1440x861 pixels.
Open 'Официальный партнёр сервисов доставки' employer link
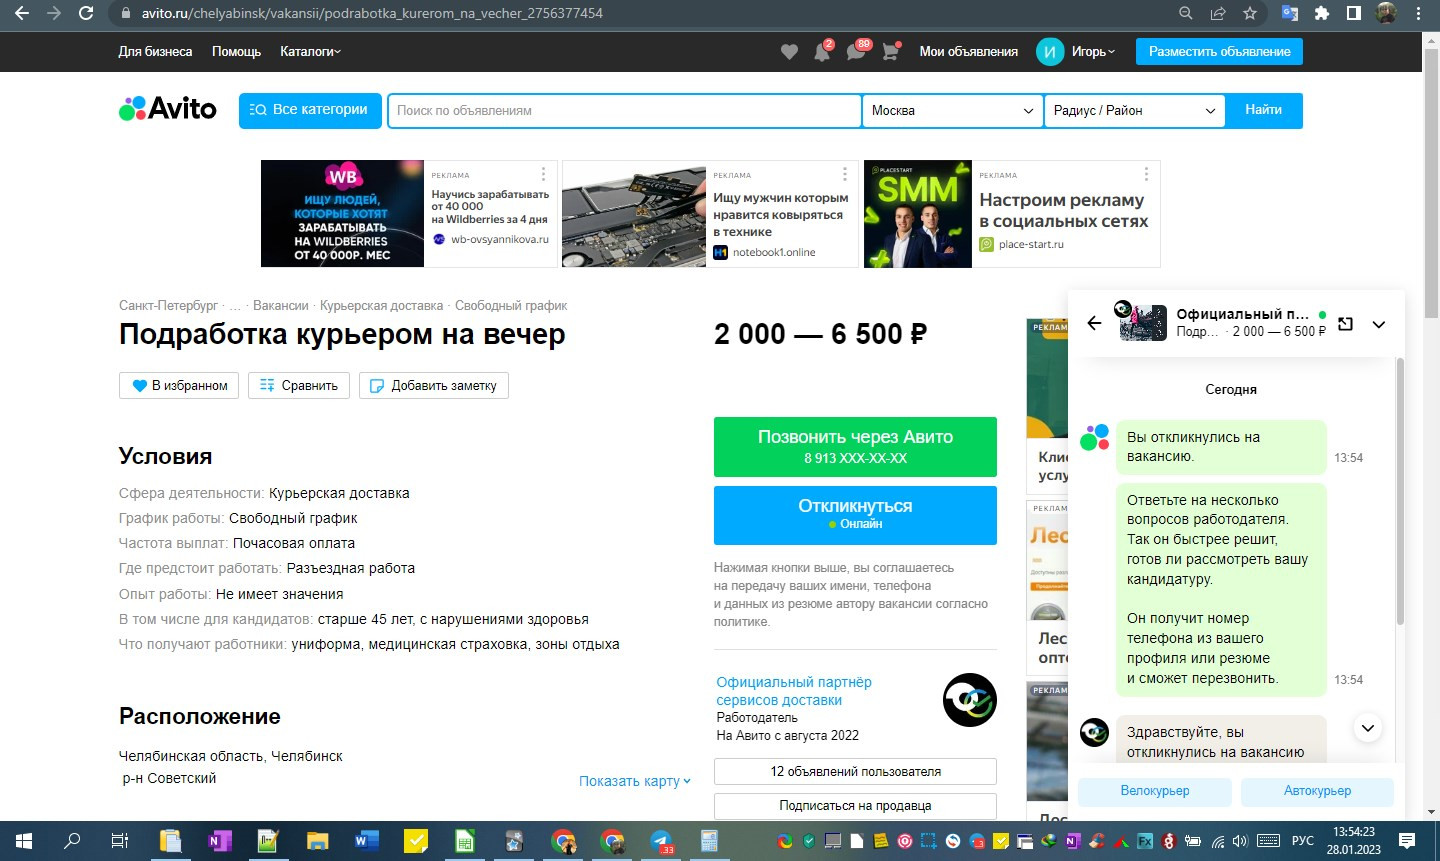tap(794, 691)
